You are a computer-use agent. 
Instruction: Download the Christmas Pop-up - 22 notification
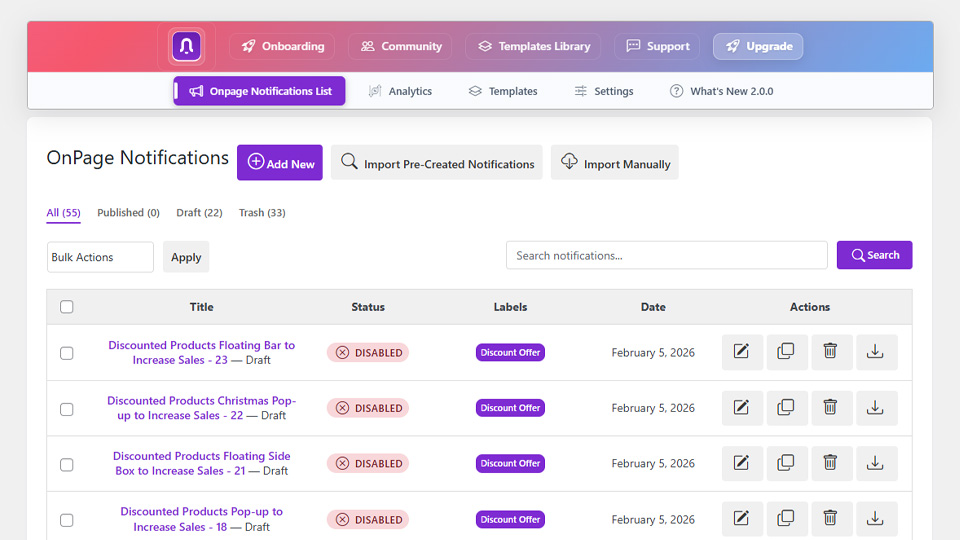click(x=875, y=408)
